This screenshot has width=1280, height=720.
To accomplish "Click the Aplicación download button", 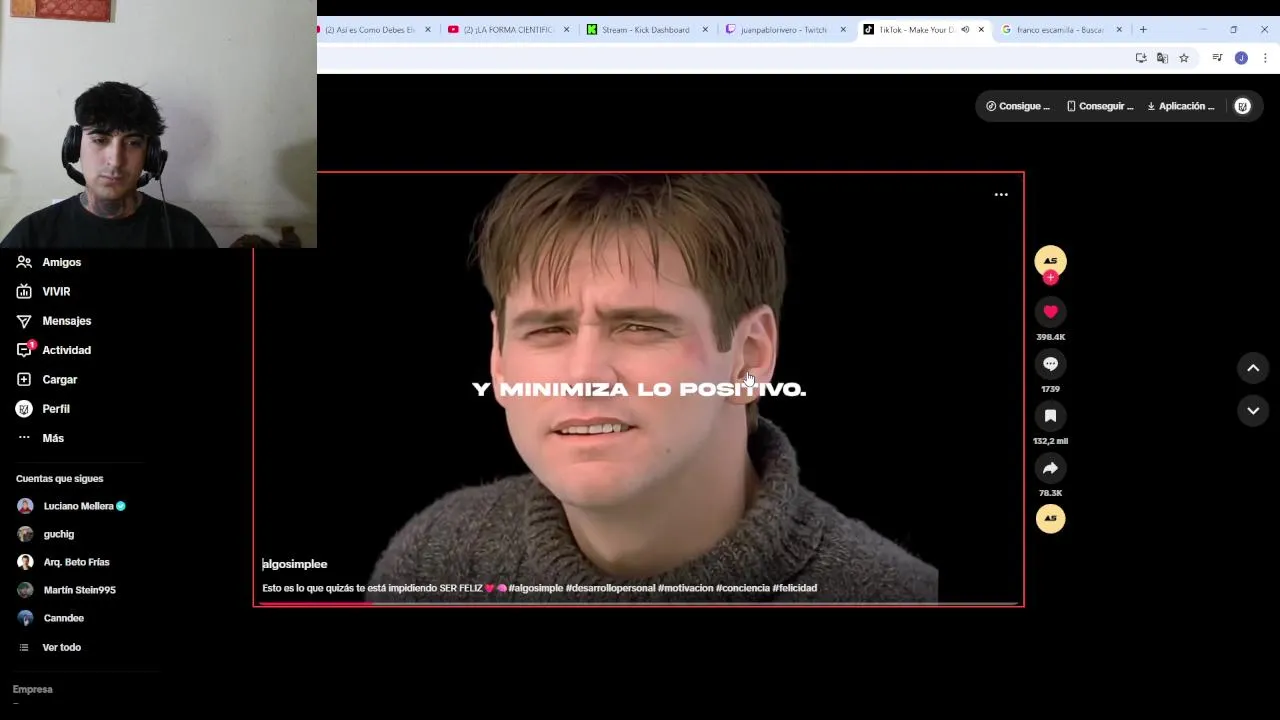I will (1181, 106).
